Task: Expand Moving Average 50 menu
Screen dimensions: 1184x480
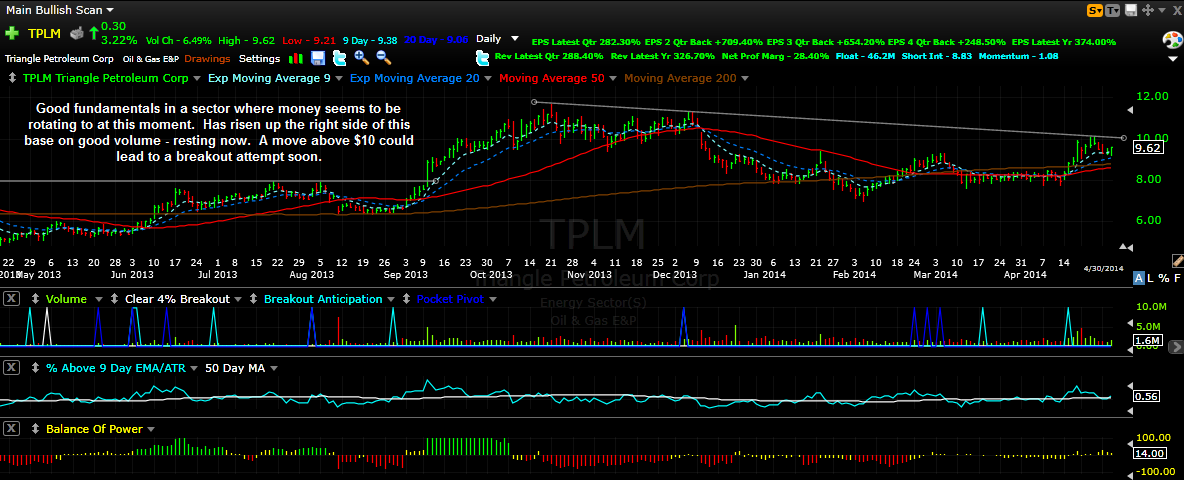Action: [x=612, y=78]
